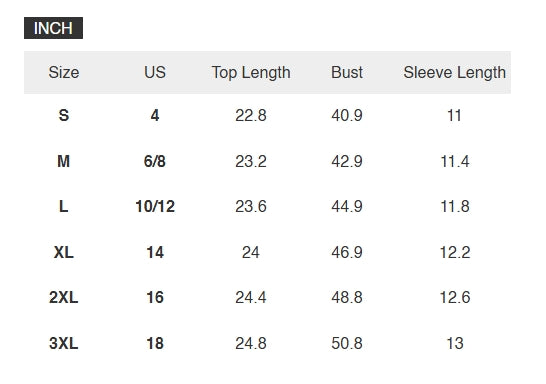
Task: Select the 12.6 sleeve length value
Action: tap(455, 297)
